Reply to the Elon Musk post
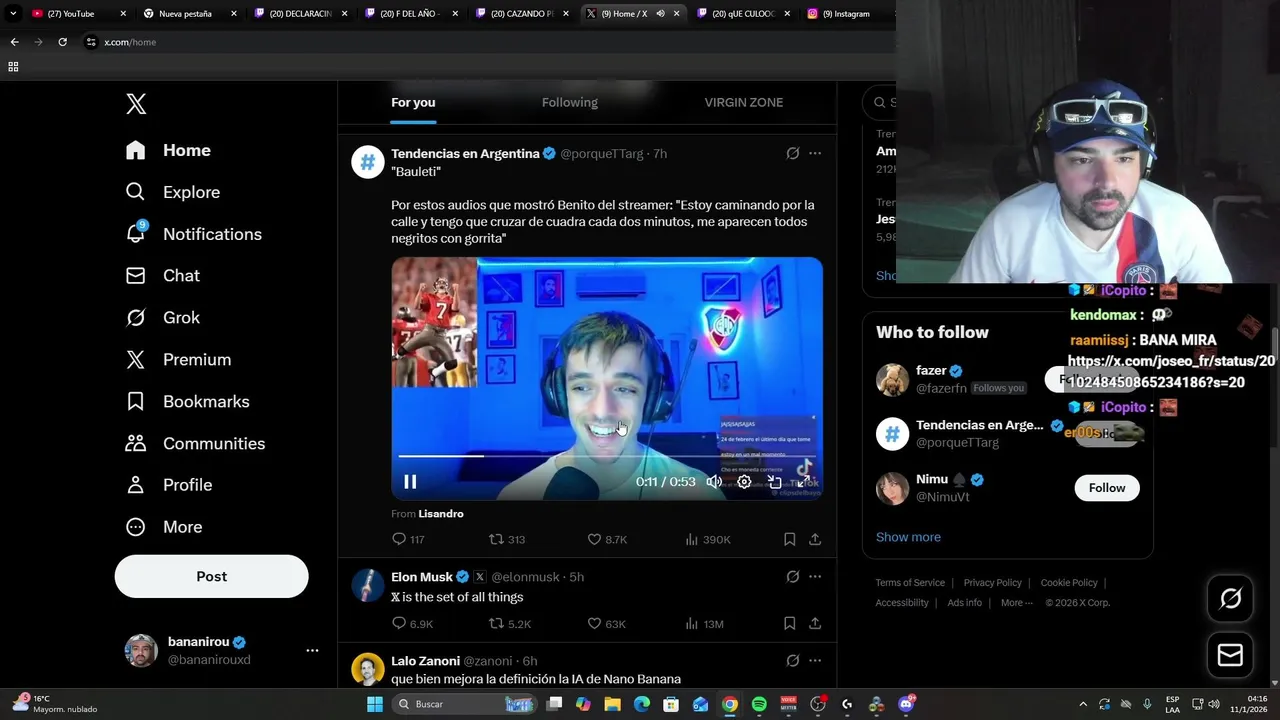The image size is (1280, 720). tap(412, 623)
